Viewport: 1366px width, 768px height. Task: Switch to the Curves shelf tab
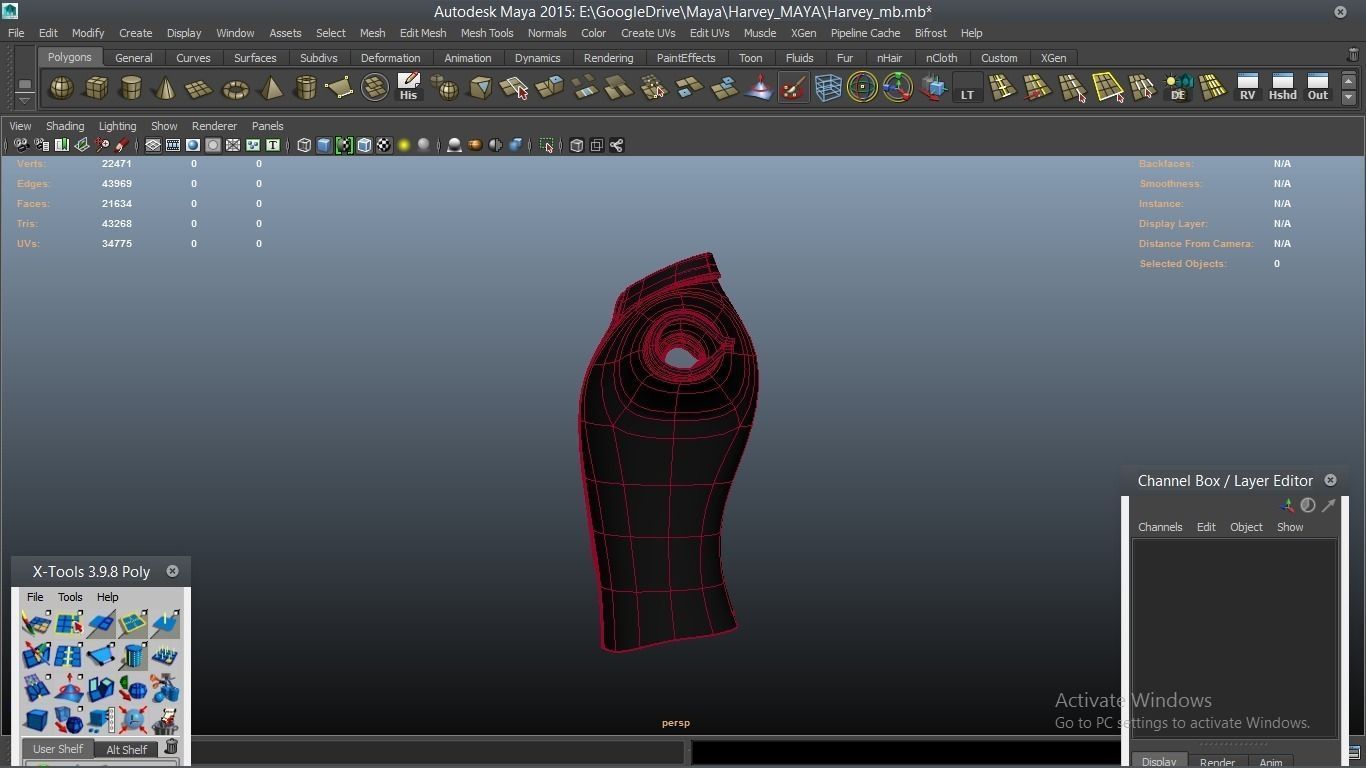point(193,58)
